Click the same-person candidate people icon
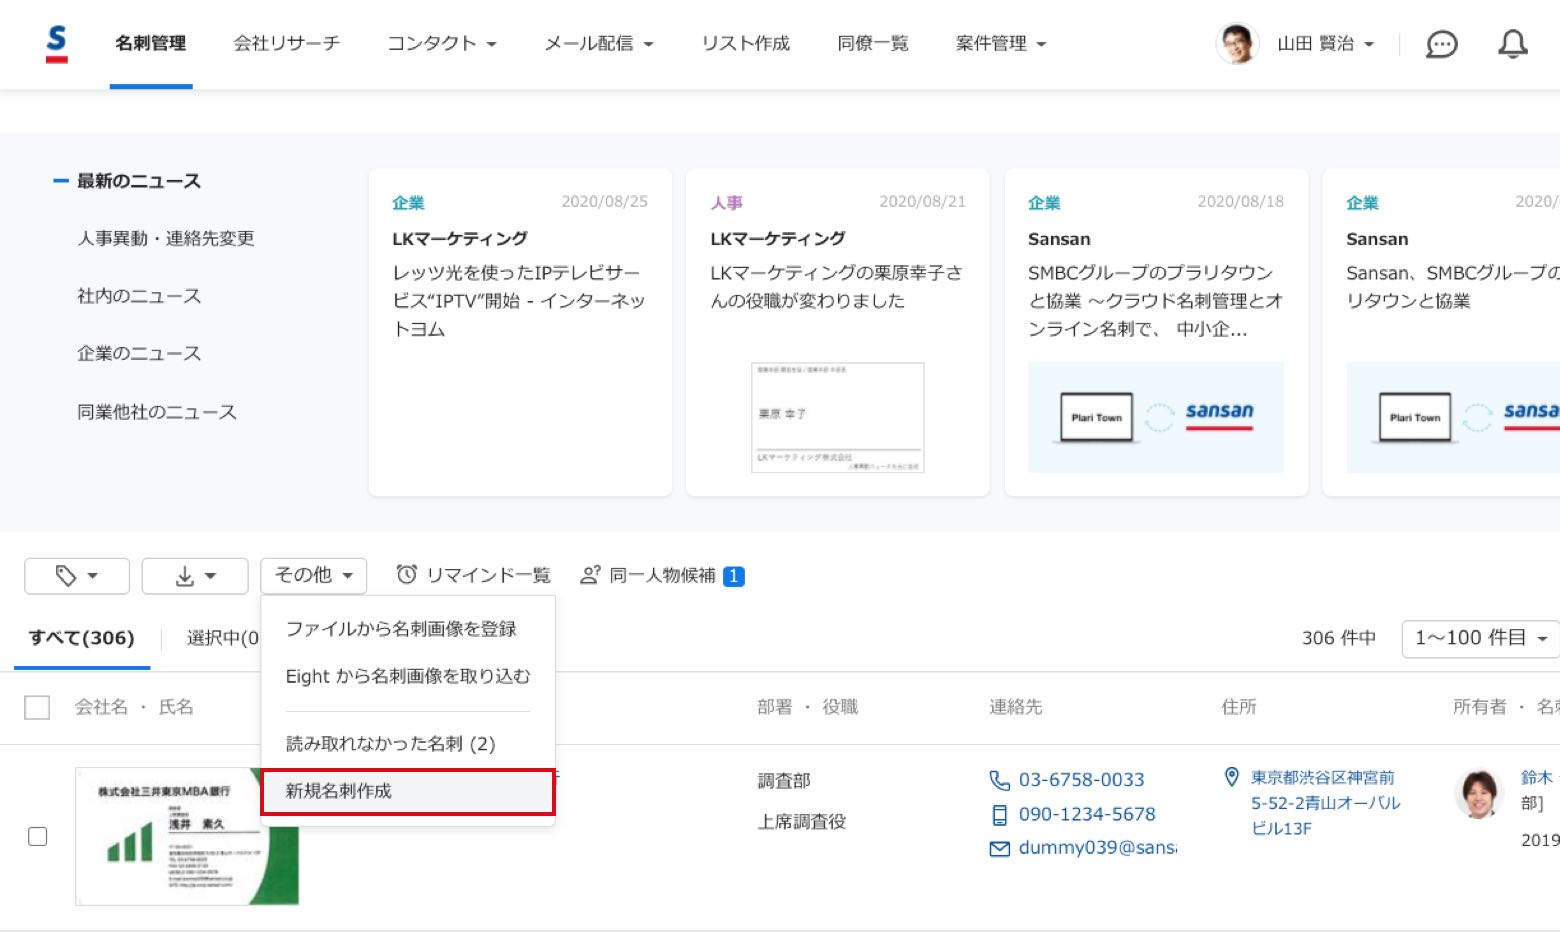This screenshot has height=932, width=1560. tap(590, 575)
